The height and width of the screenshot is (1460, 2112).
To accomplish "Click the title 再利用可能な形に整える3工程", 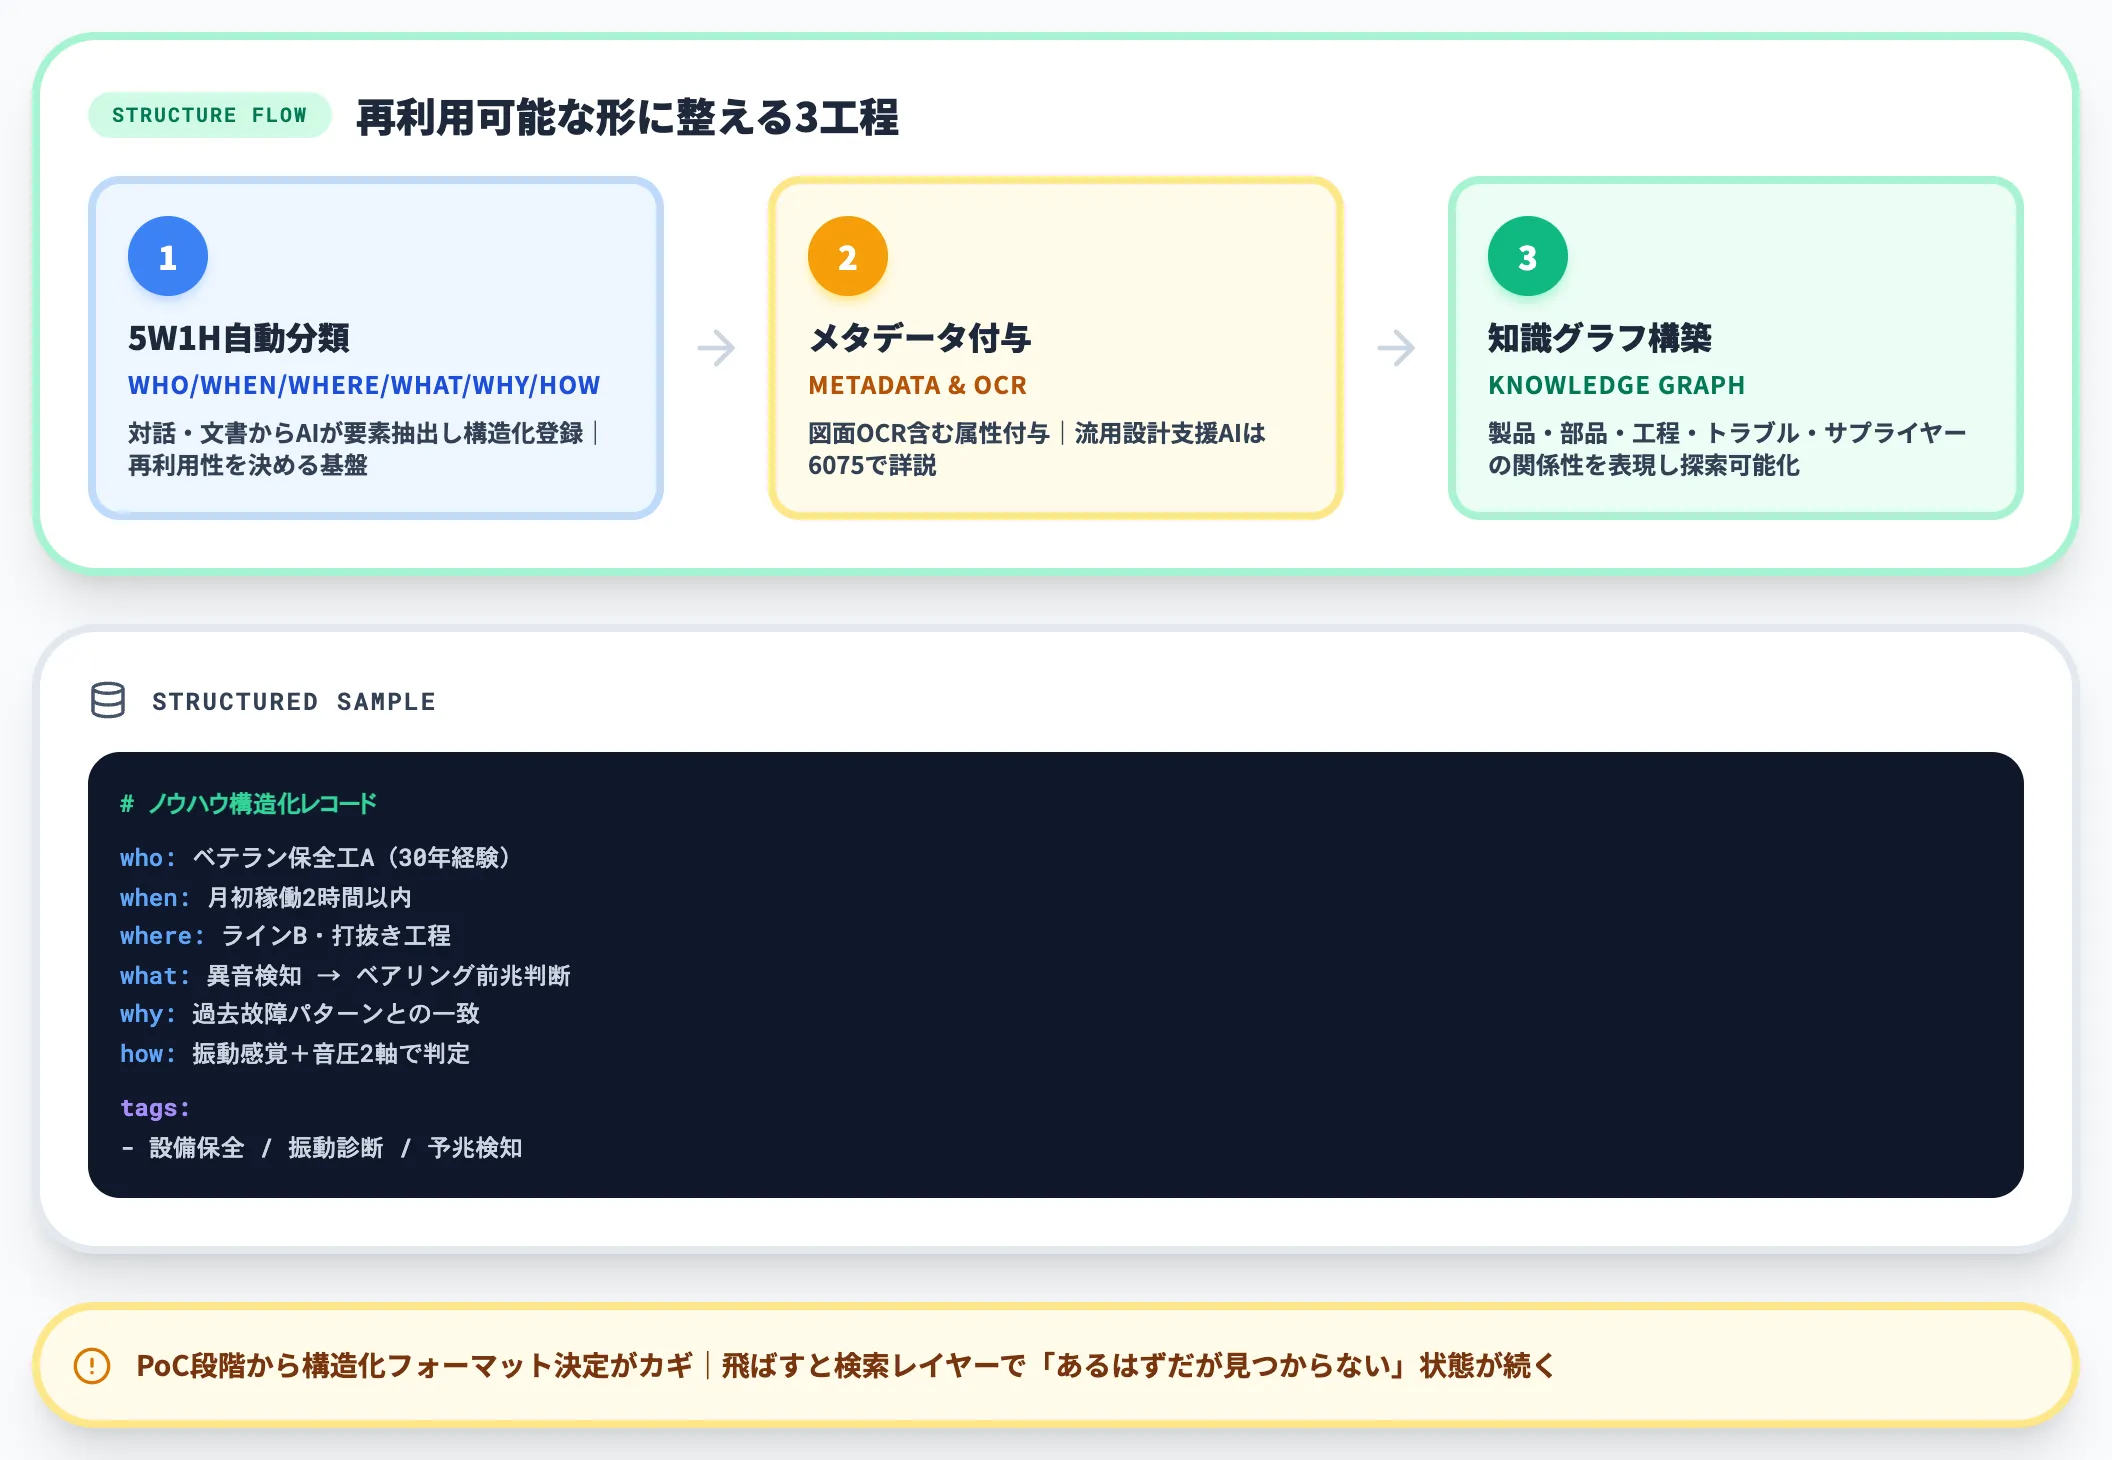I will (627, 117).
